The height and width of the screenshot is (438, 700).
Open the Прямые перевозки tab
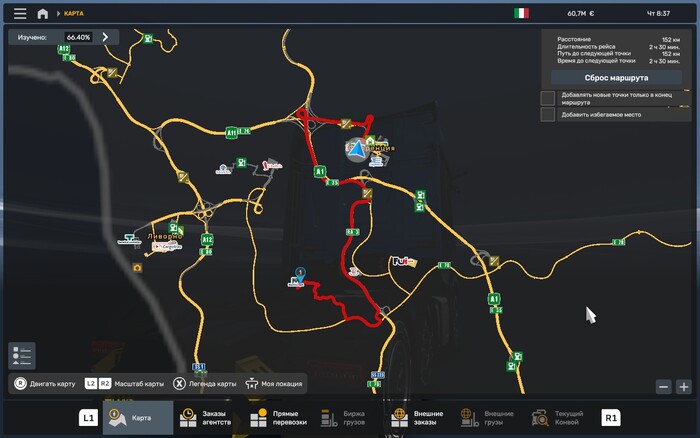[279, 418]
